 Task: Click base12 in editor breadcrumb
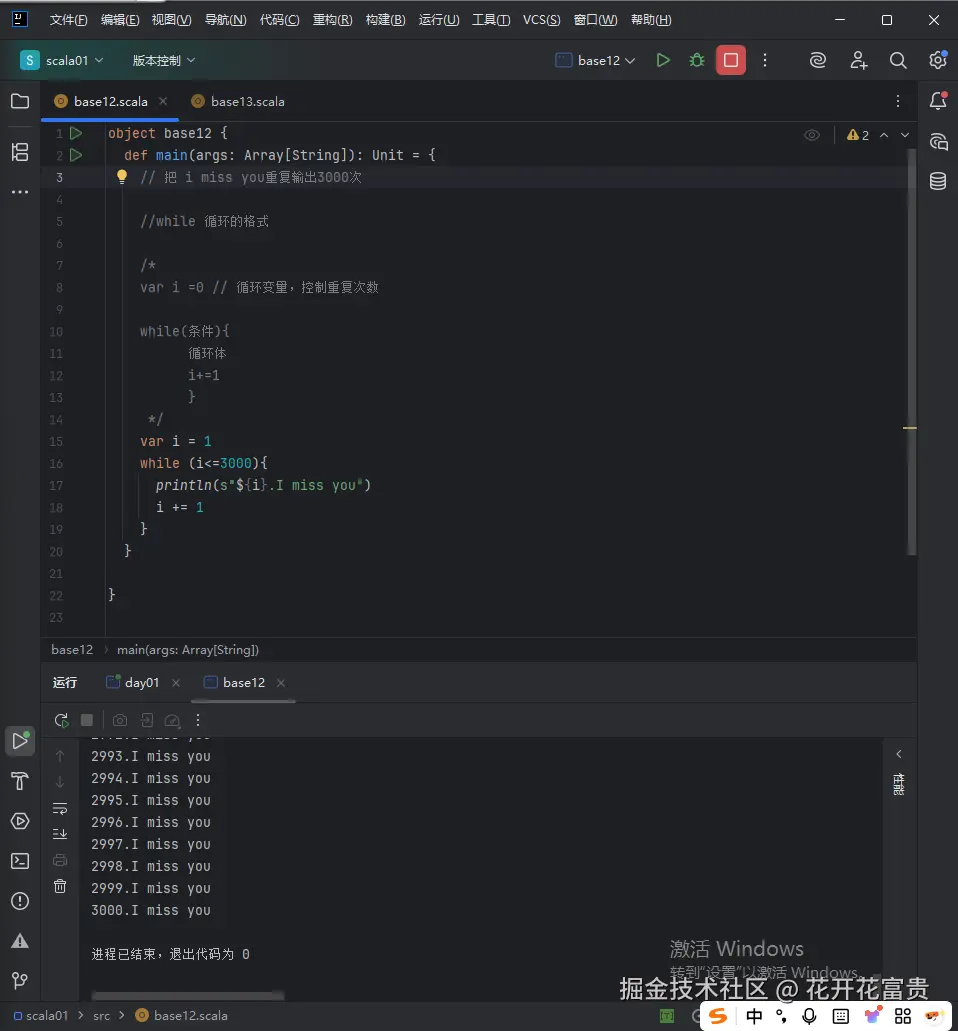coord(72,650)
